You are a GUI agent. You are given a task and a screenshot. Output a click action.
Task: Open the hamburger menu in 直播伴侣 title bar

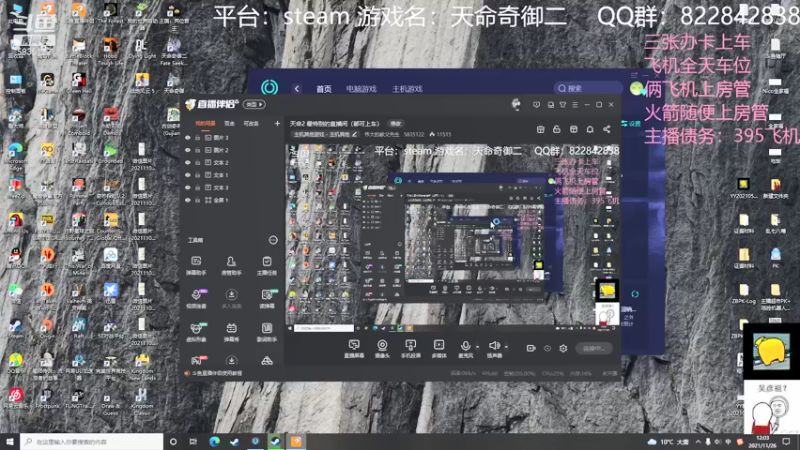575,105
